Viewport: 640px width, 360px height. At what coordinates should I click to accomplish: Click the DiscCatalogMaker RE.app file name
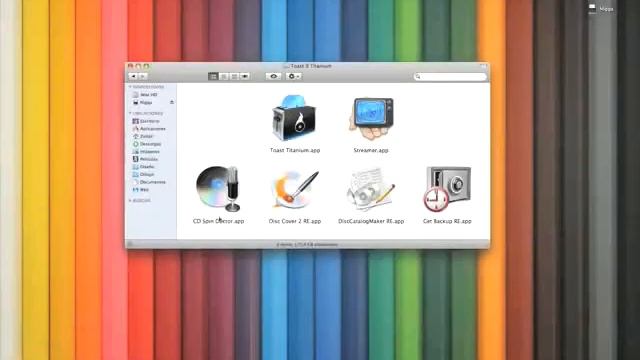coord(371,221)
